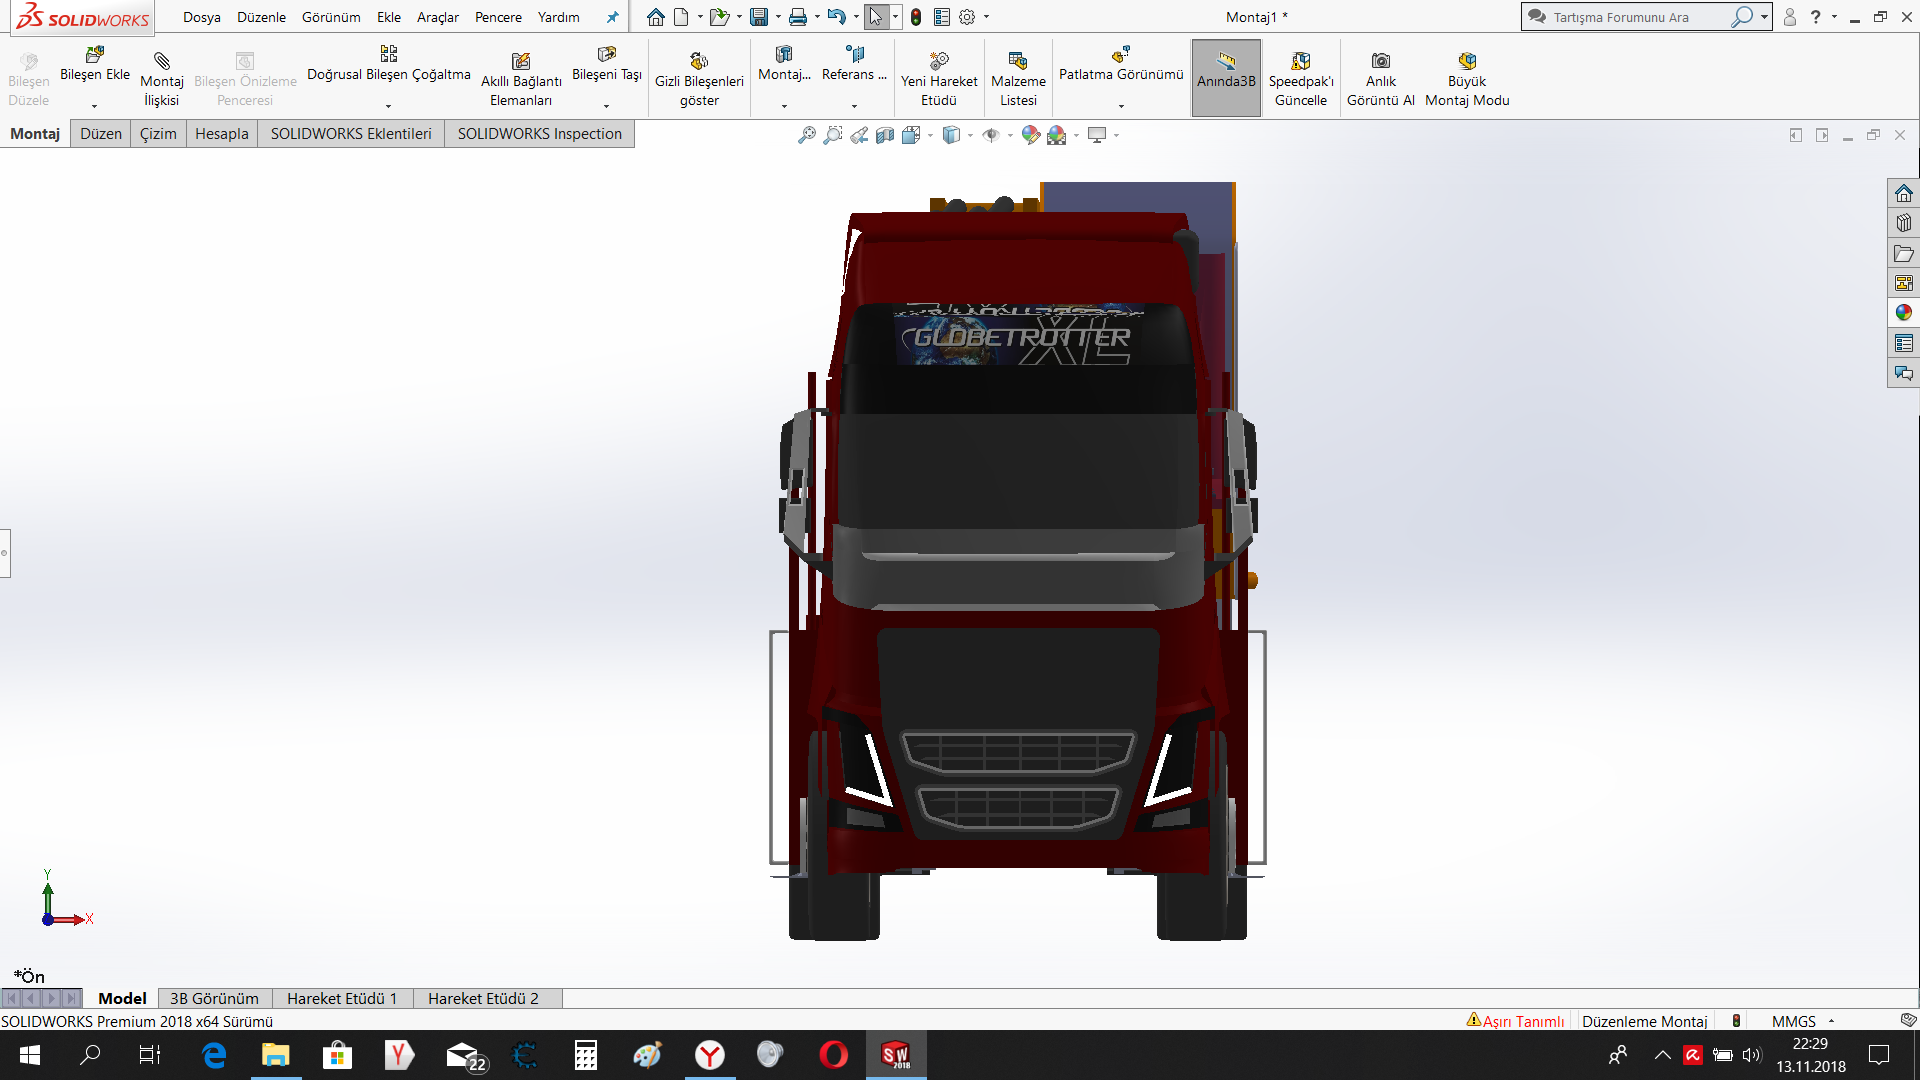Expand the left feature manager panel handle

5,552
